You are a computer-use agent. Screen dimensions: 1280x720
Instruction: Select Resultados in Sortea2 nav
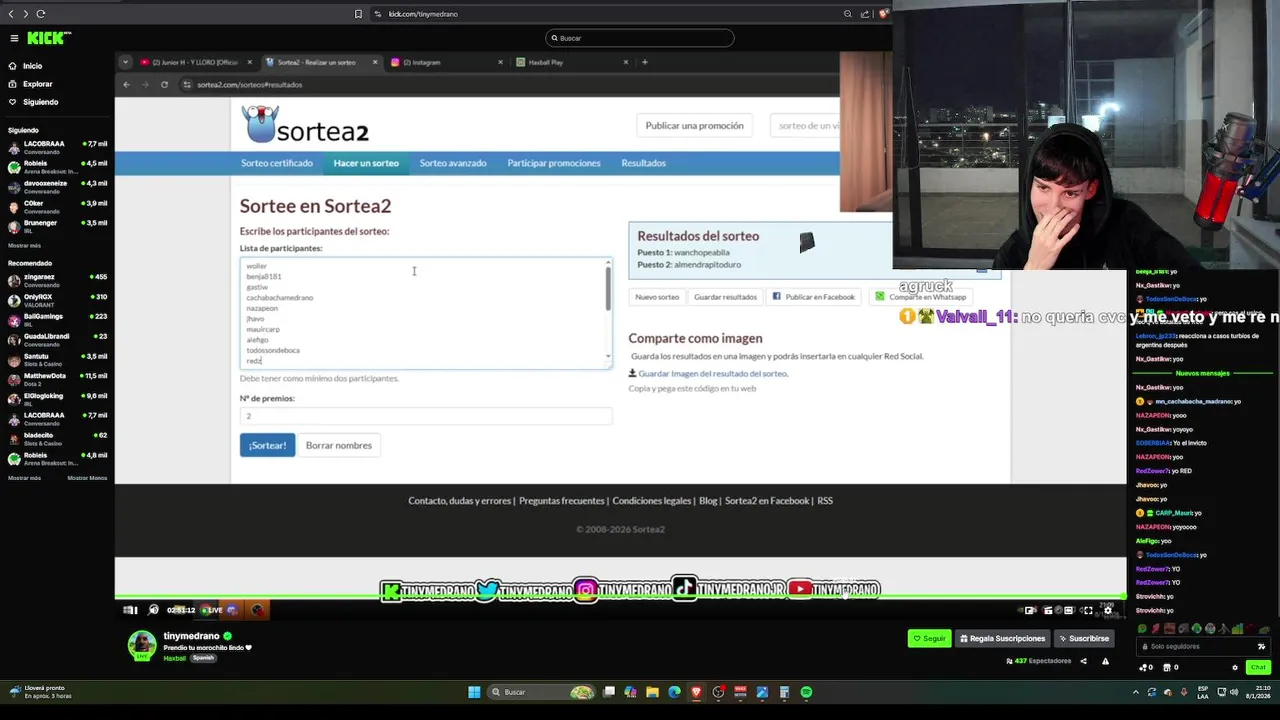pyautogui.click(x=643, y=163)
